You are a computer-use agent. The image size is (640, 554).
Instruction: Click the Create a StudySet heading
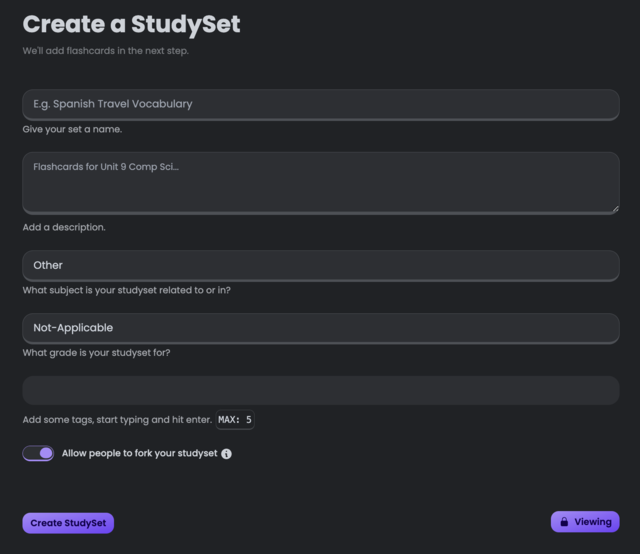(x=131, y=24)
